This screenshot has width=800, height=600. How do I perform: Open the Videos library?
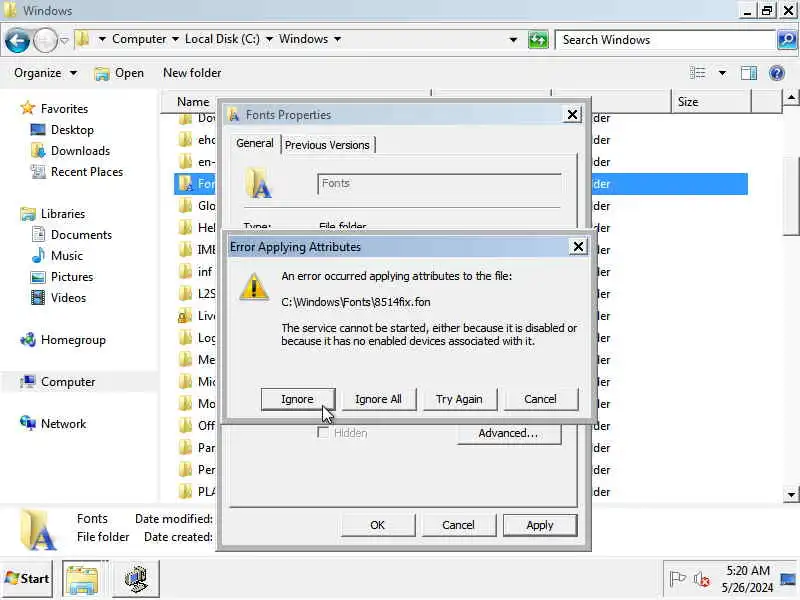pyautogui.click(x=68, y=297)
